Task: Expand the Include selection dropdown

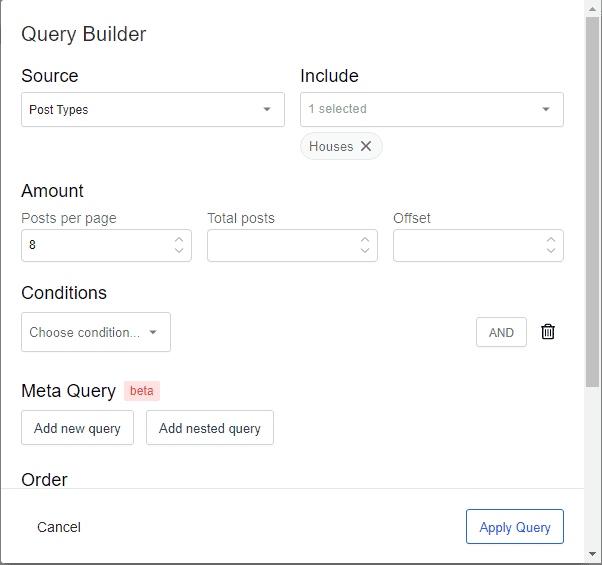Action: click(x=431, y=110)
